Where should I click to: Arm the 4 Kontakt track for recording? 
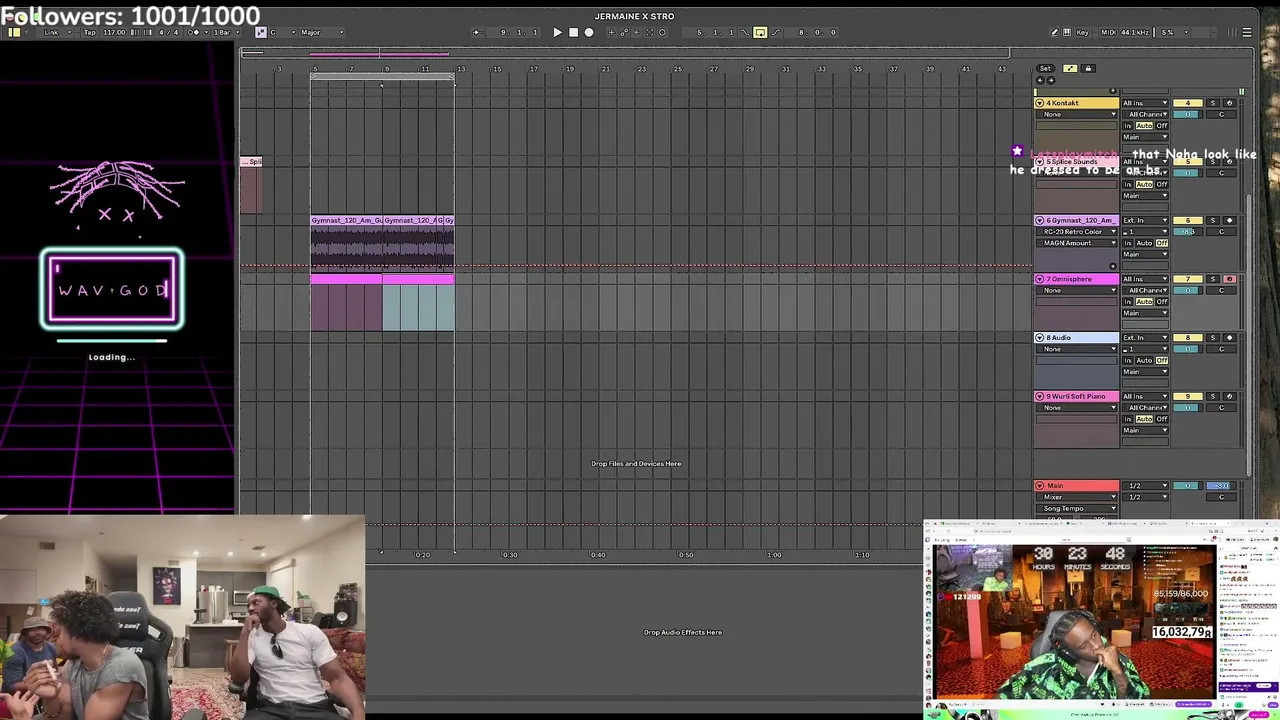[x=1230, y=103]
